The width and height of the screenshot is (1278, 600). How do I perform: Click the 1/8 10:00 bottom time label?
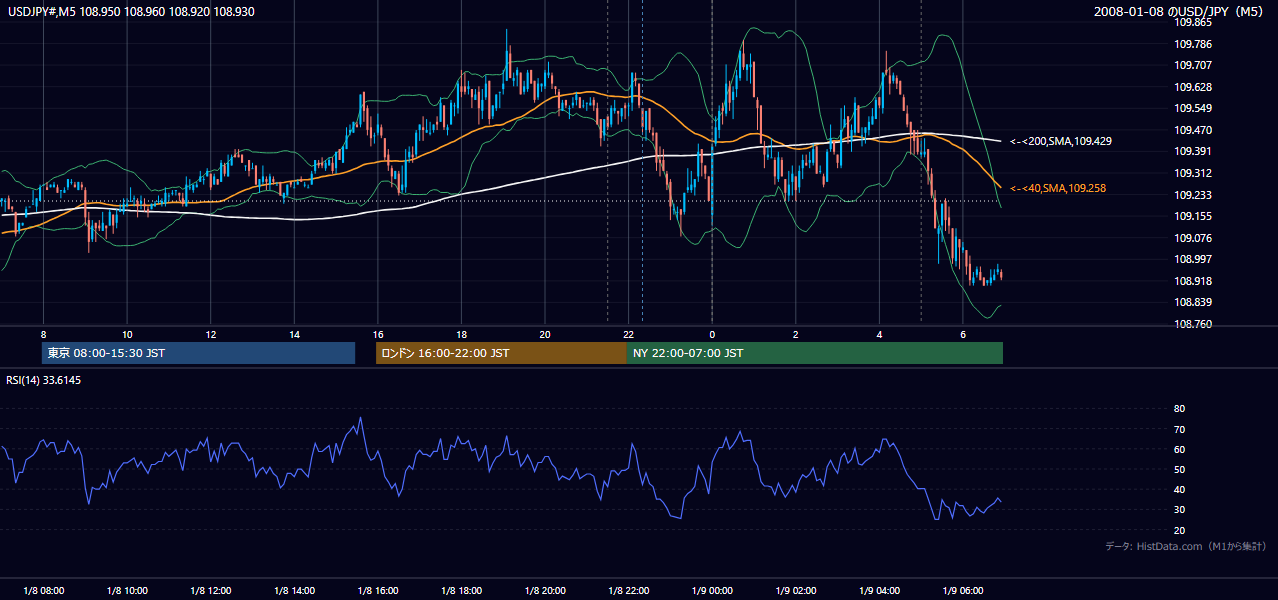coord(127,590)
